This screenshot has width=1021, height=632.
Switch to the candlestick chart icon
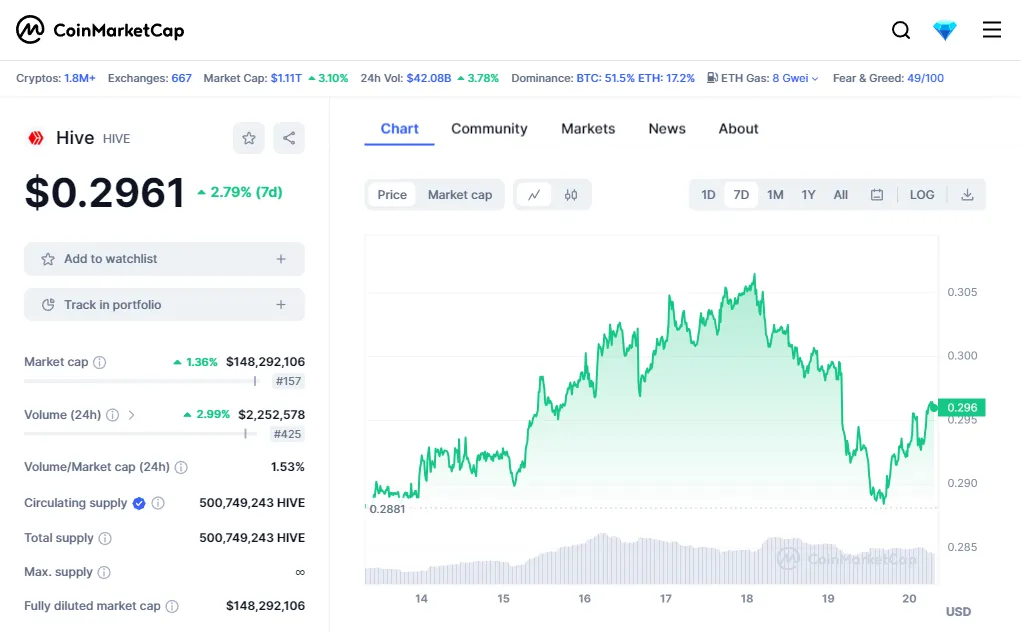pos(571,195)
